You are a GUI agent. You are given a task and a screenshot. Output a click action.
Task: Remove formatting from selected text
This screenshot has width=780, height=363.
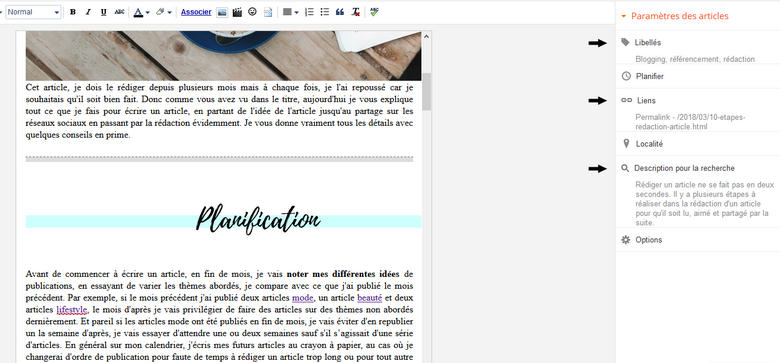tap(355, 12)
